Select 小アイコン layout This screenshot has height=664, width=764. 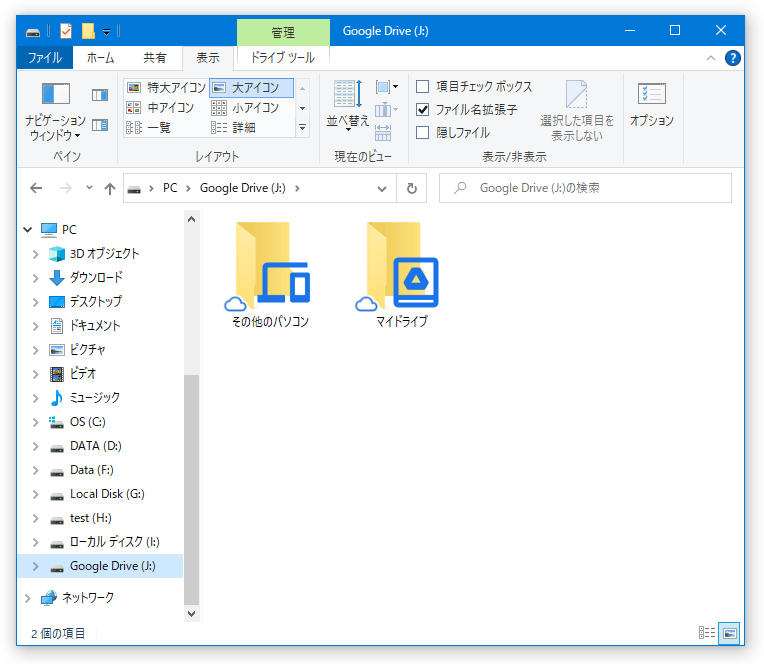pyautogui.click(x=245, y=107)
